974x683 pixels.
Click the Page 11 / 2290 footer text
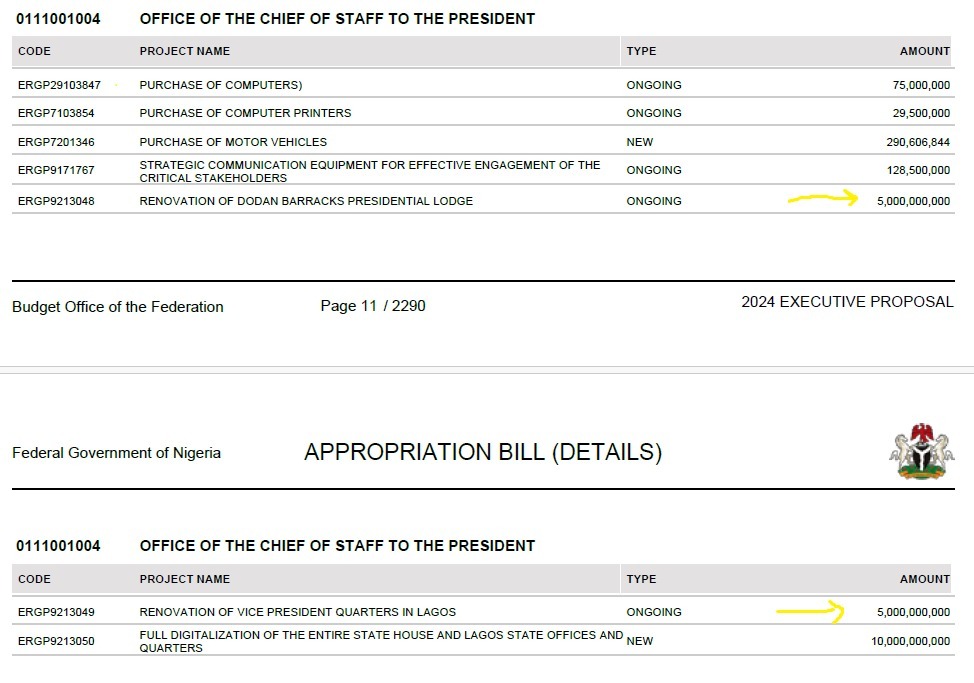tap(373, 305)
